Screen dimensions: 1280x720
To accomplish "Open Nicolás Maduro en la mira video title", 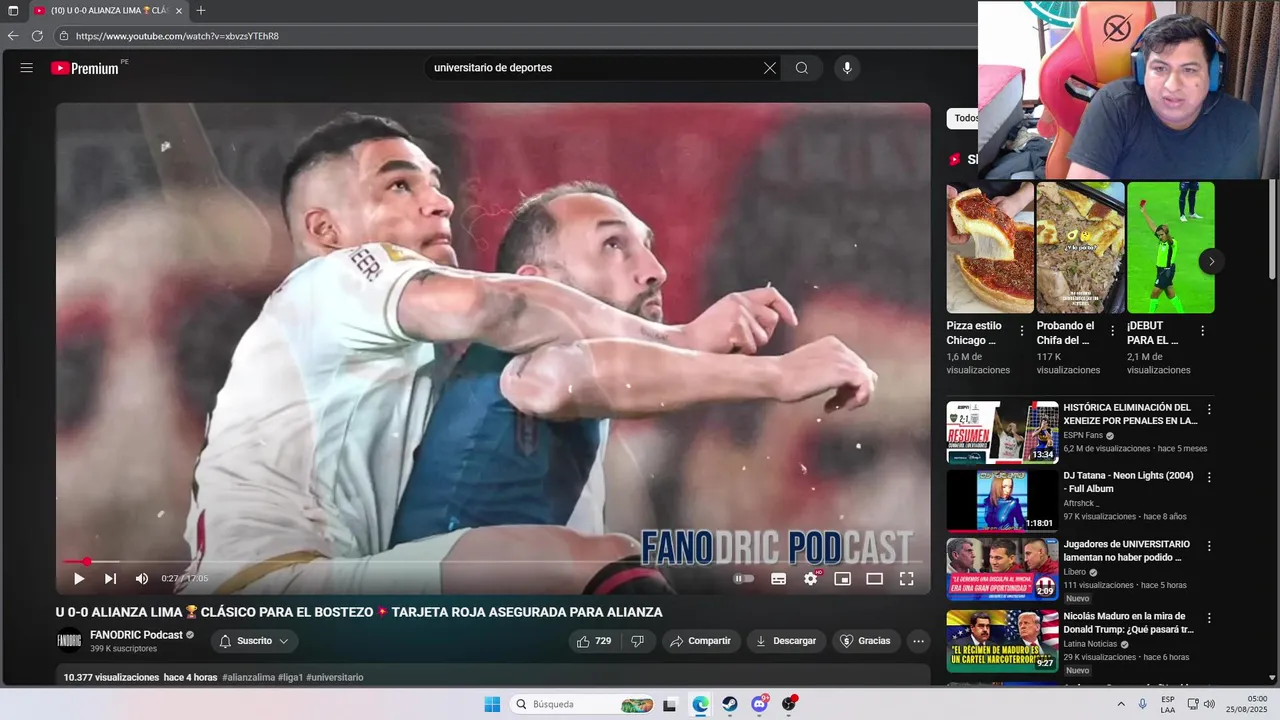I will coord(1128,623).
